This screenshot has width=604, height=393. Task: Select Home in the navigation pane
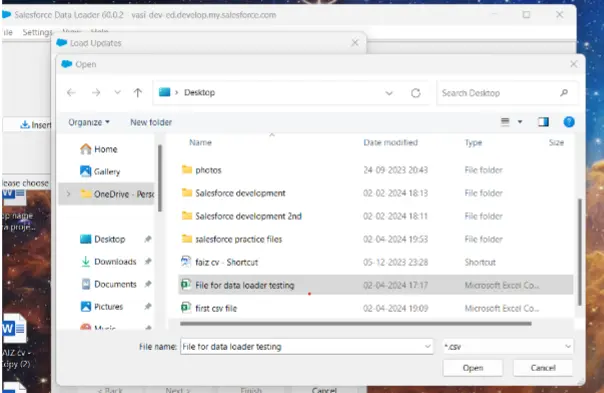coord(99,149)
